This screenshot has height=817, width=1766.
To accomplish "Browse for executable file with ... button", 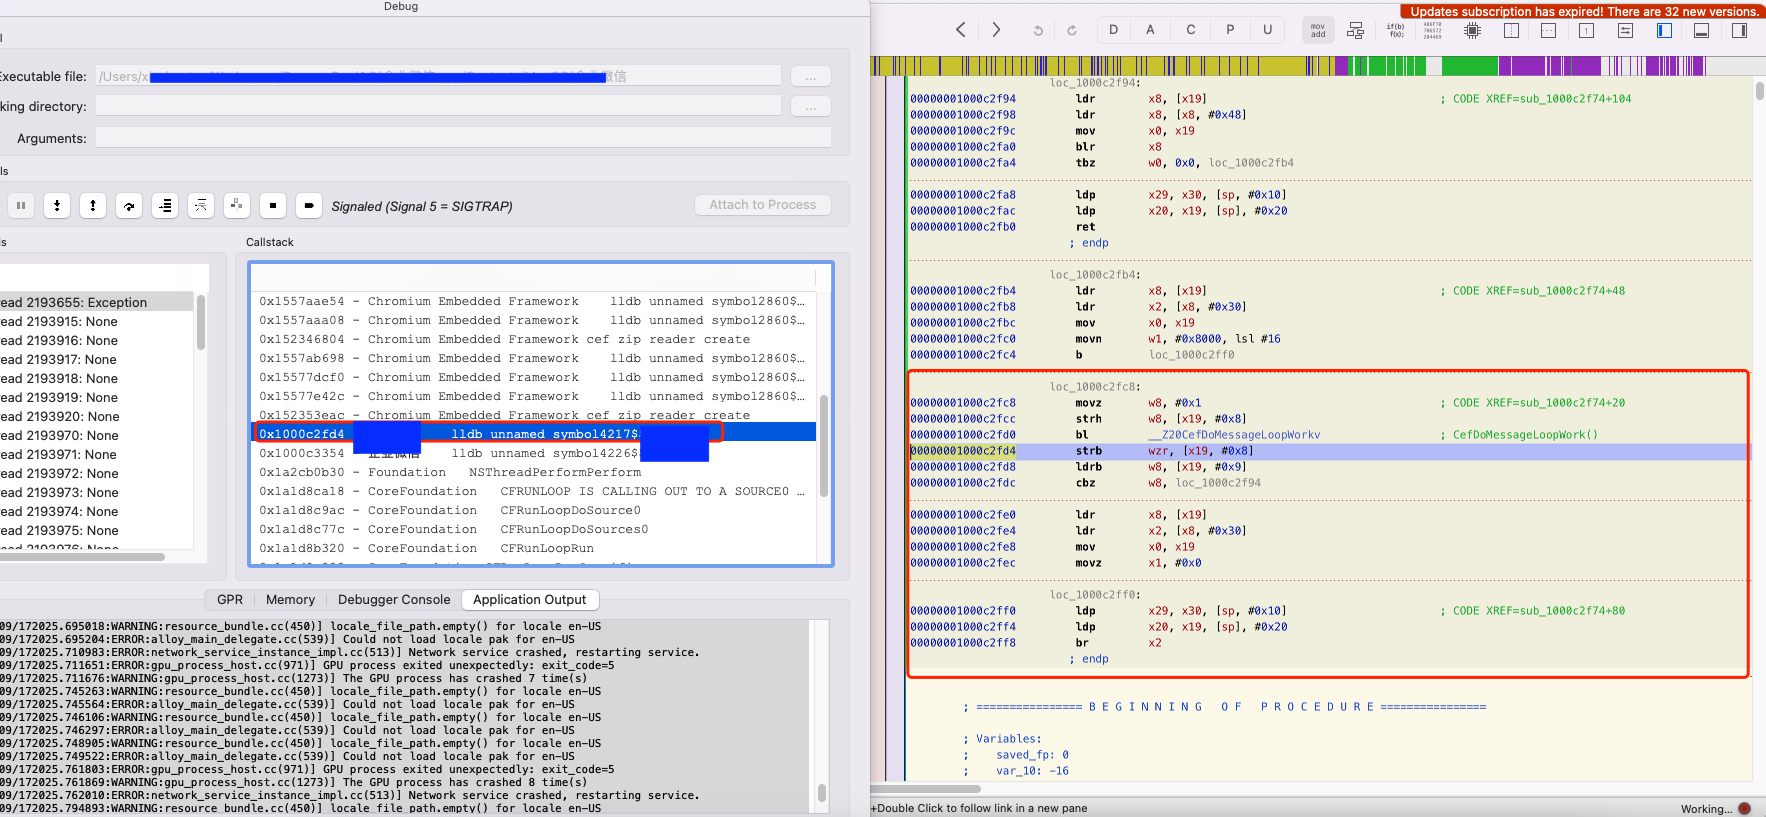I will [811, 76].
